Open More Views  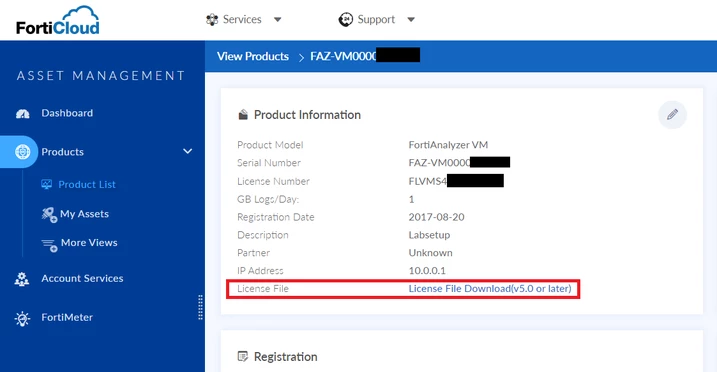[x=89, y=243]
